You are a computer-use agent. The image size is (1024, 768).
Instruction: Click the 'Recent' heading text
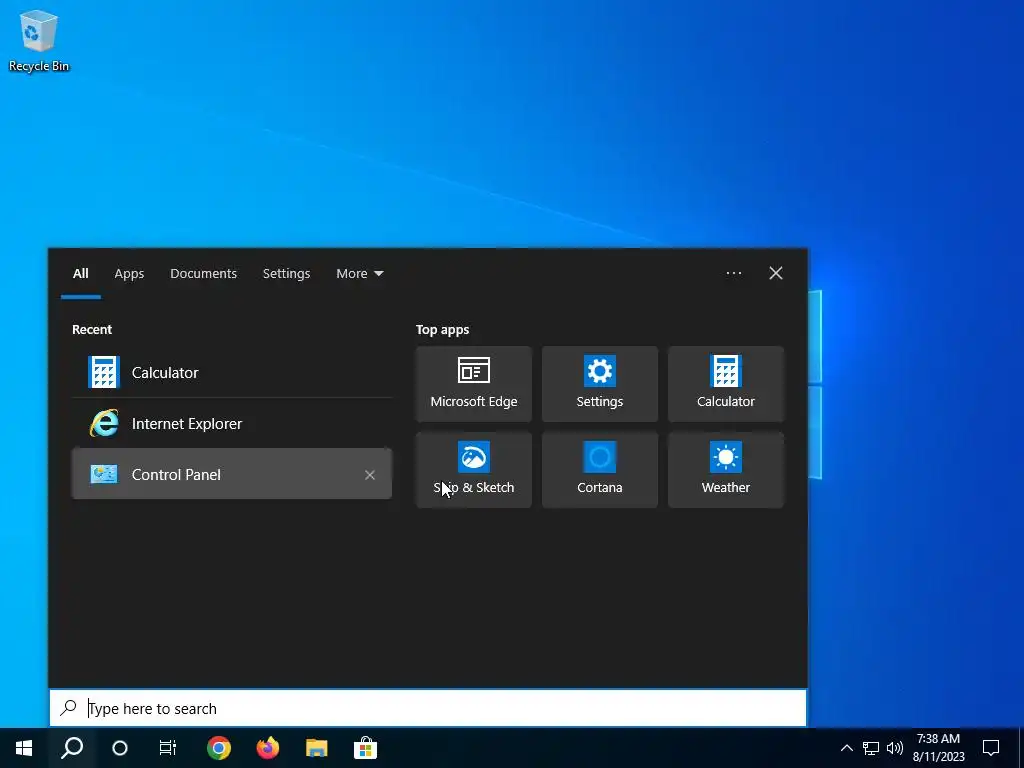tap(91, 329)
